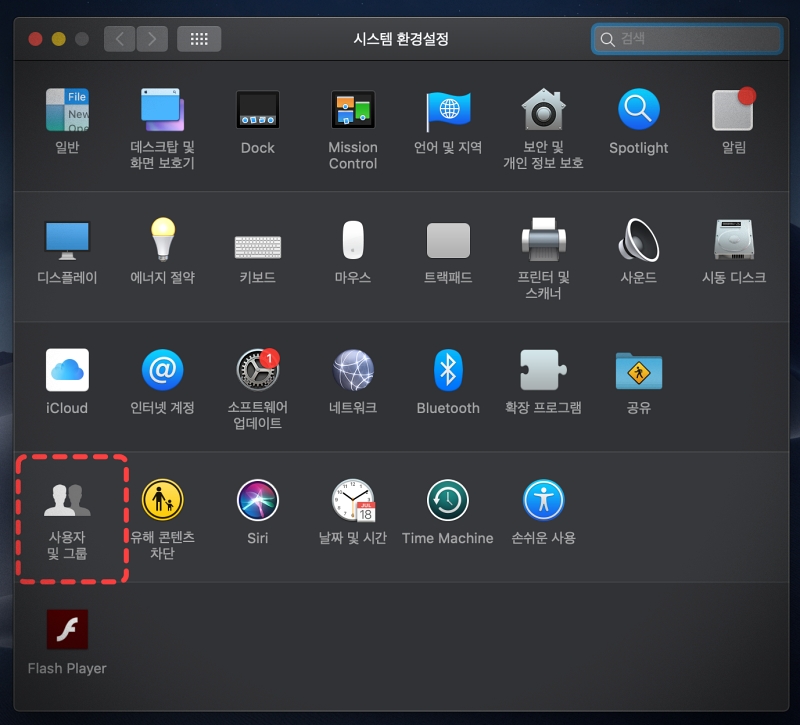Open 언어 및 지역 flag icon
The height and width of the screenshot is (725, 800).
448,111
